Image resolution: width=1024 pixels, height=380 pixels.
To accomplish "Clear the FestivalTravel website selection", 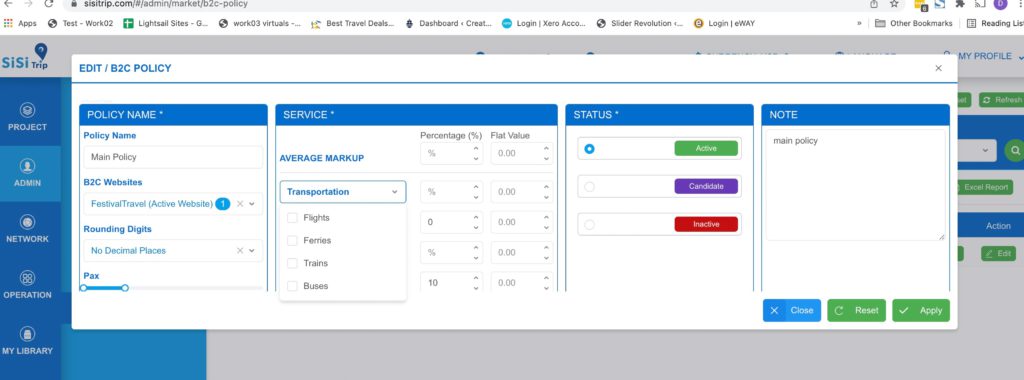I will [240, 204].
